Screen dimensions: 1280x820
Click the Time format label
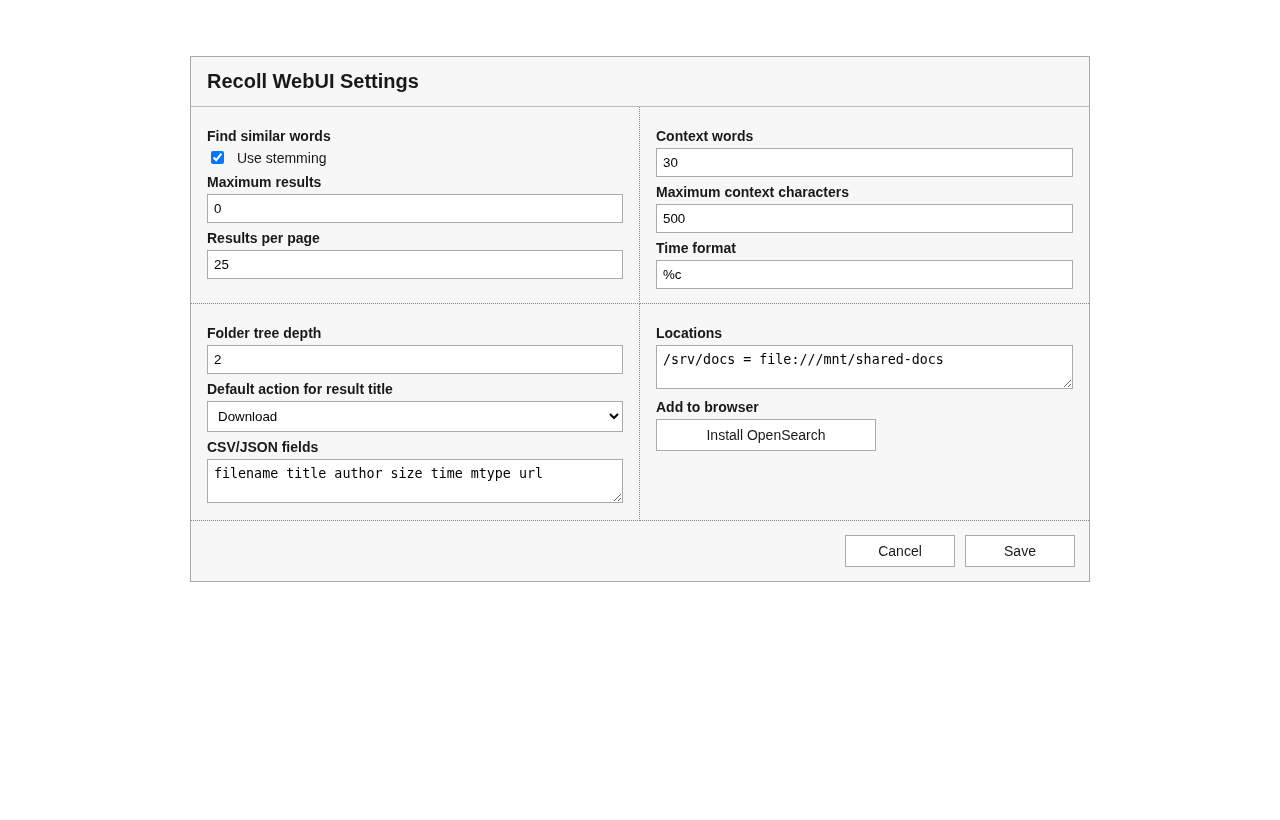tap(696, 248)
